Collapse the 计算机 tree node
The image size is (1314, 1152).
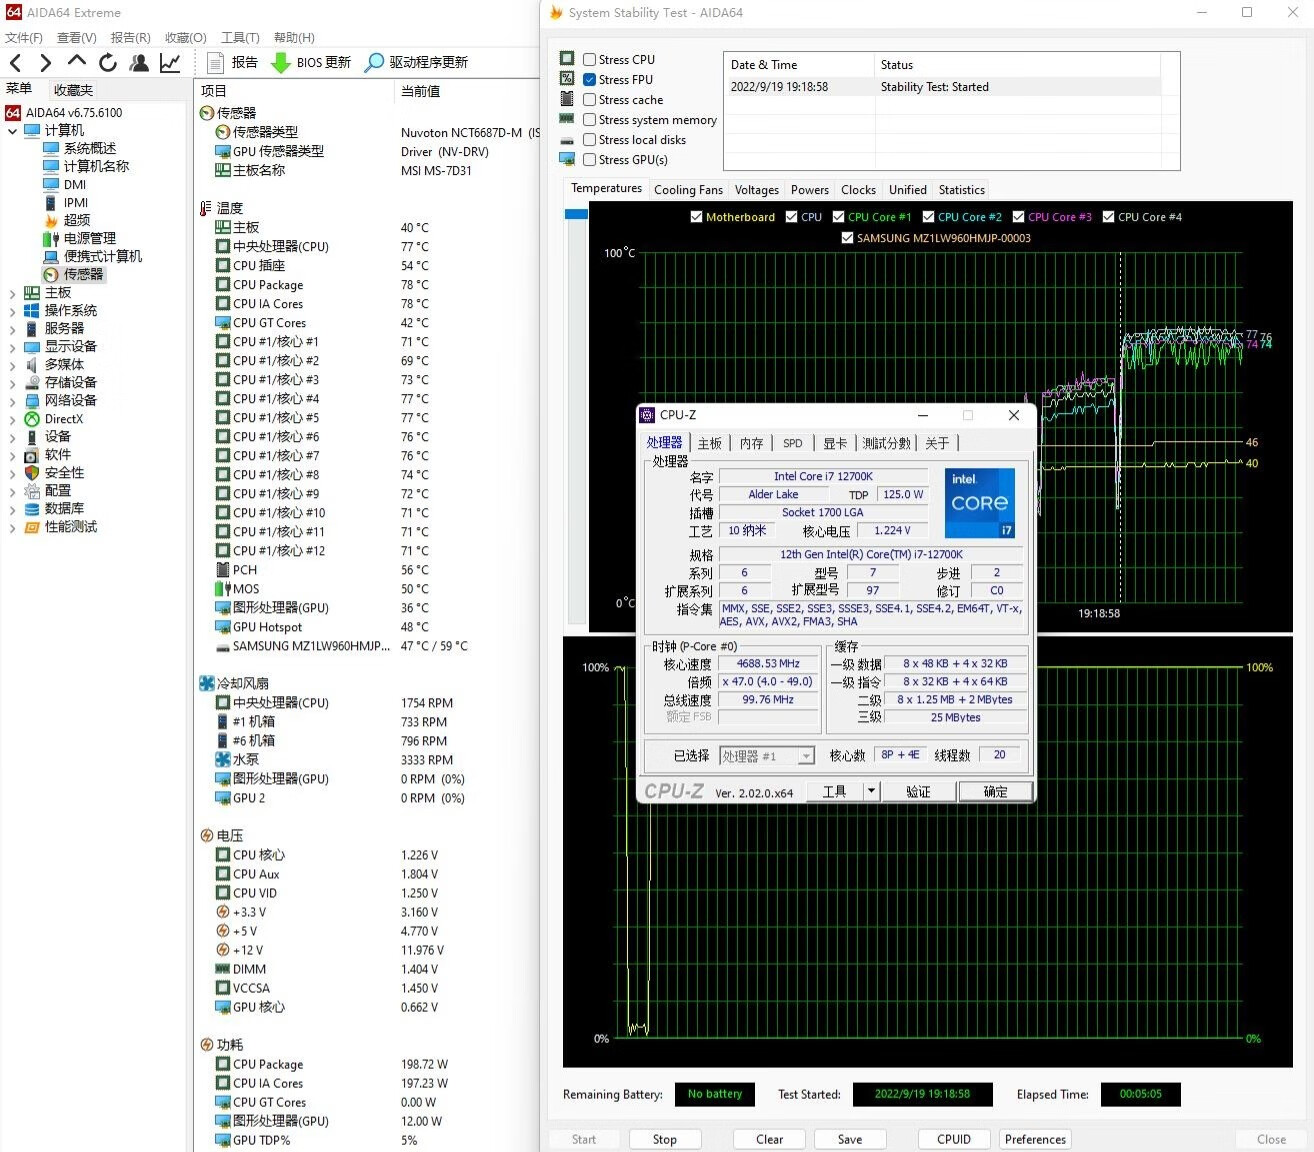click(x=12, y=131)
